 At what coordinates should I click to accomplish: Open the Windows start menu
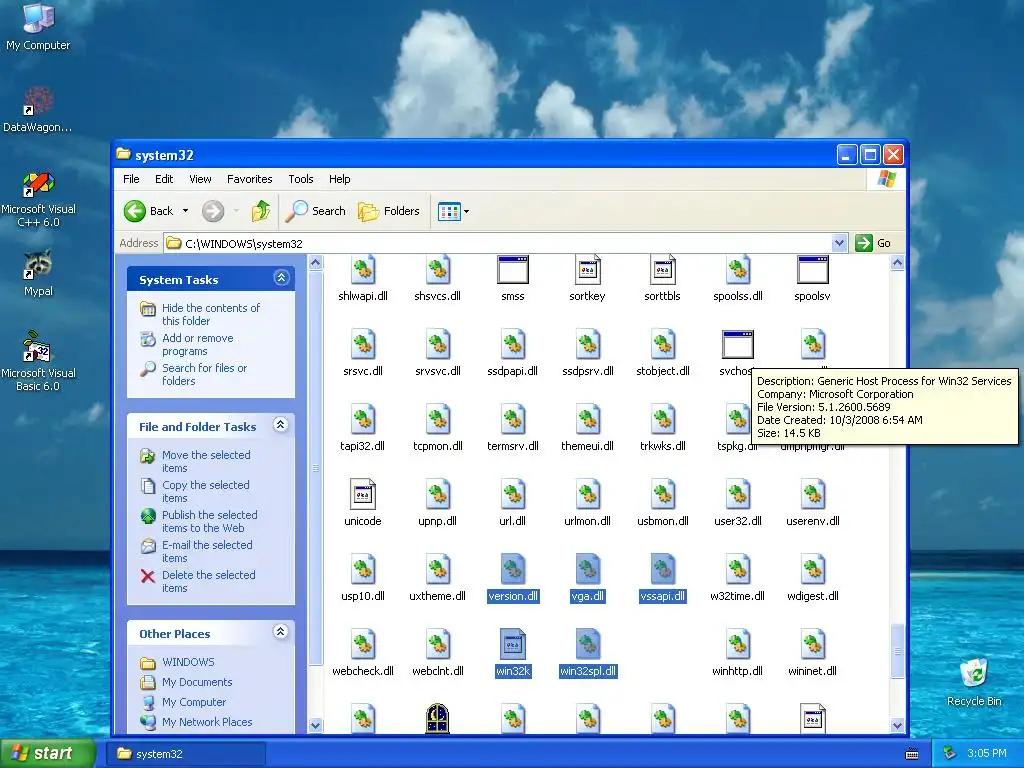tap(47, 753)
